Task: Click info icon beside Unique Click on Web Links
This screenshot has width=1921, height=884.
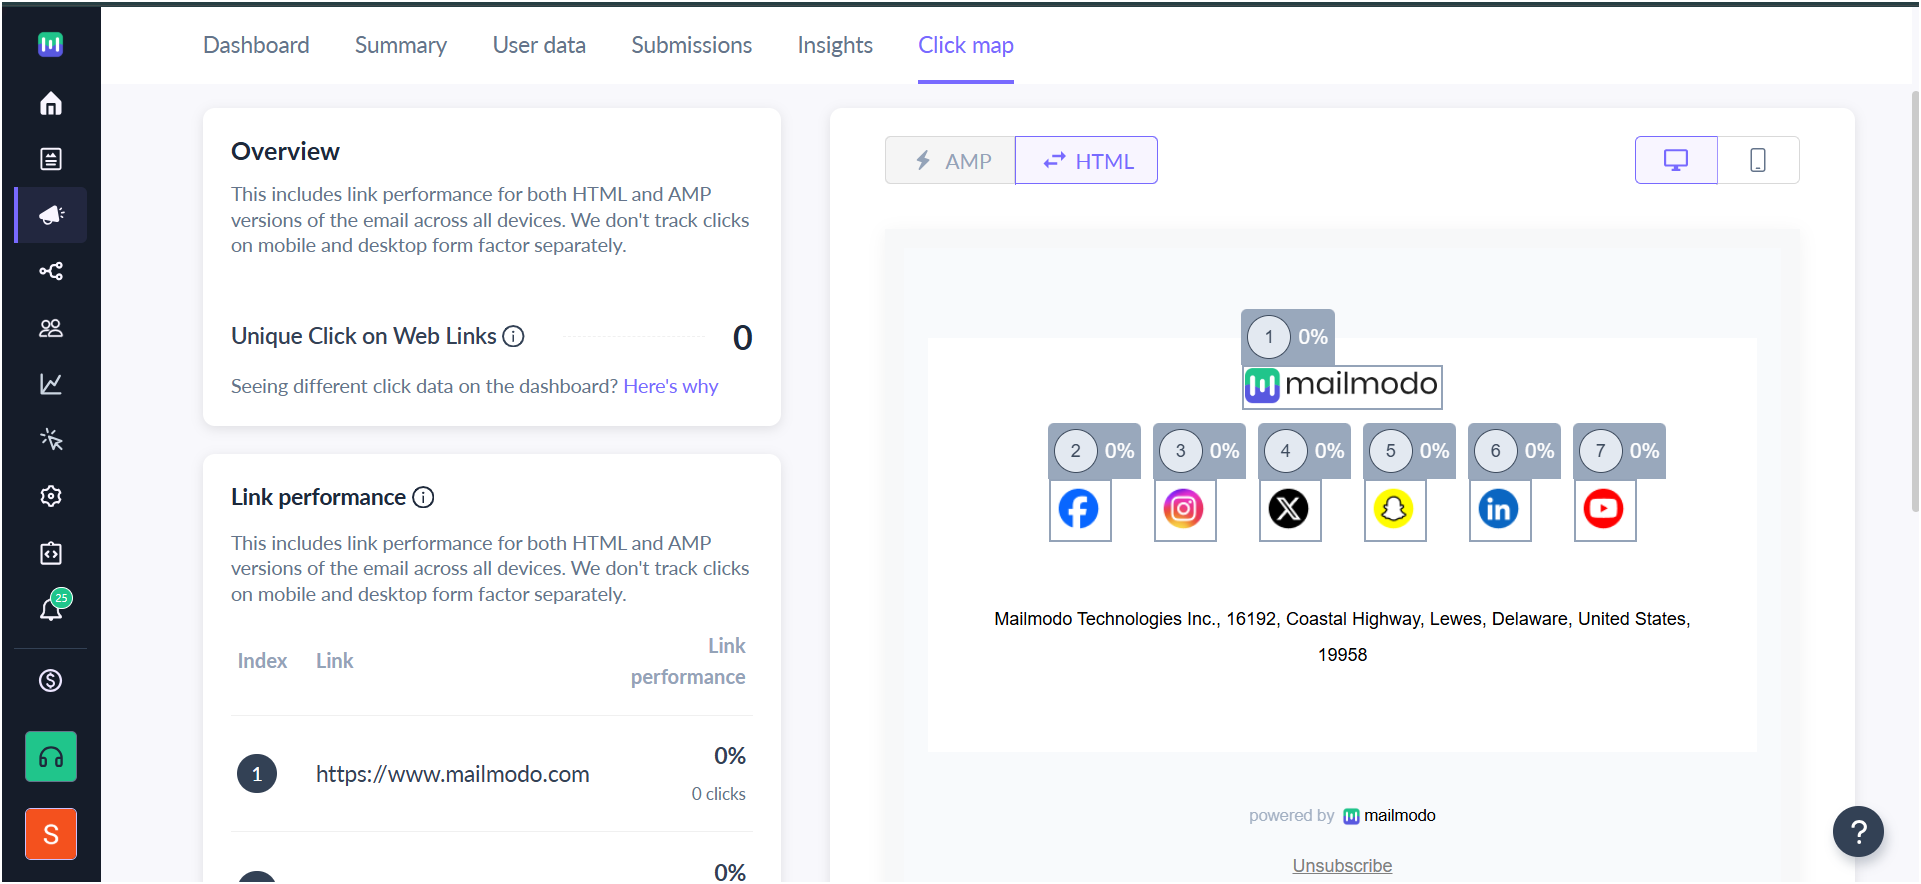Action: pyautogui.click(x=513, y=336)
